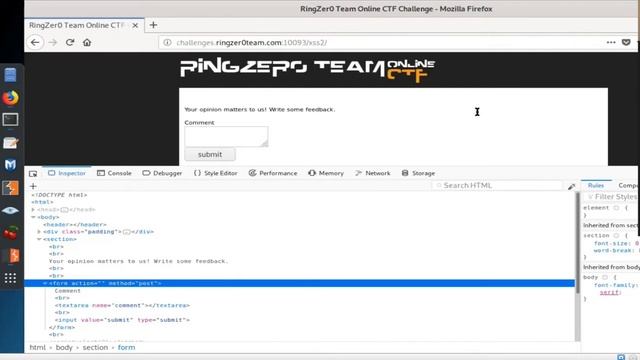Open Files from the dock
The image size is (640, 360).
[10, 75]
